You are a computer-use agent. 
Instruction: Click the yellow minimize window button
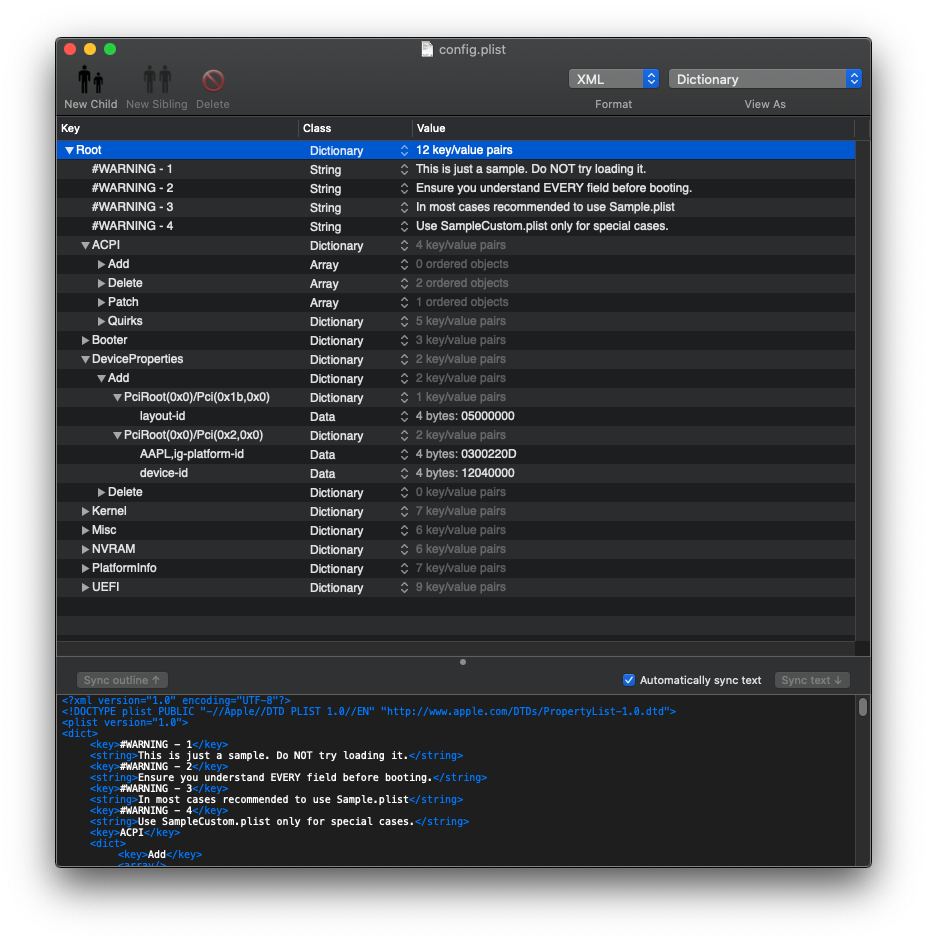[x=90, y=49]
